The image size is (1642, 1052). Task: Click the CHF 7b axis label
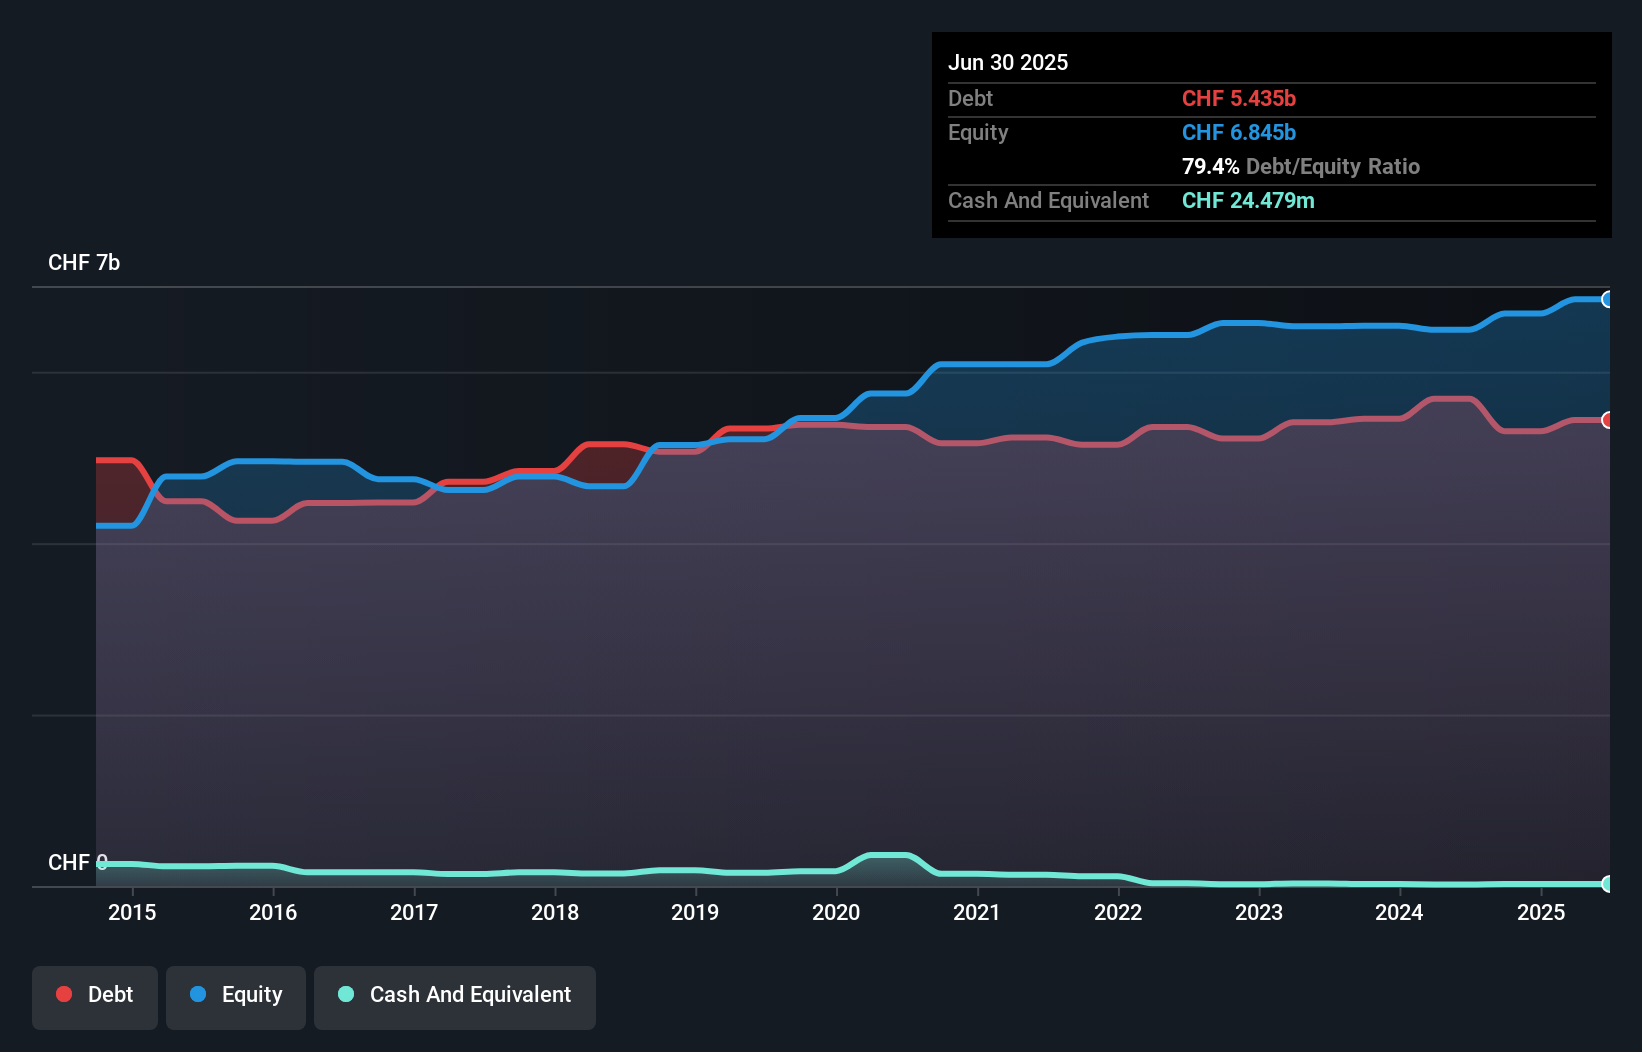pyautogui.click(x=84, y=263)
